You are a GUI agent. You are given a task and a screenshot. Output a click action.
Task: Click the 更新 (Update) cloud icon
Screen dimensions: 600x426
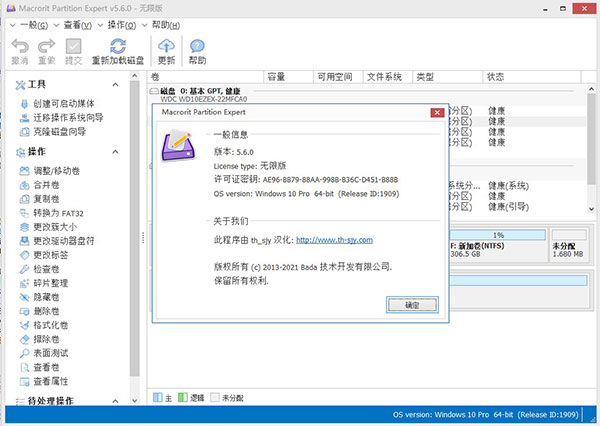pos(166,46)
